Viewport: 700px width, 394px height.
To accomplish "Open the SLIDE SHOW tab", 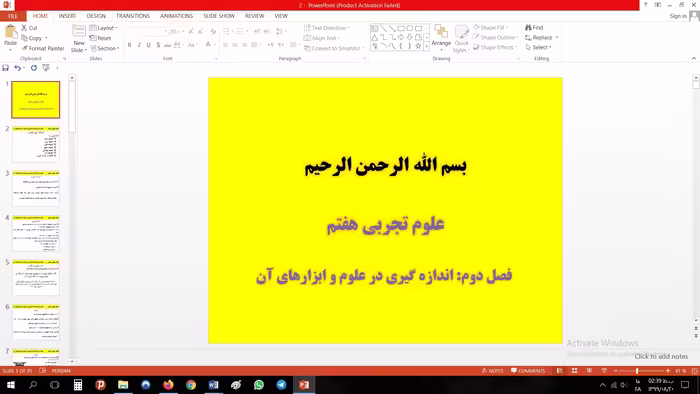I will tap(219, 16).
